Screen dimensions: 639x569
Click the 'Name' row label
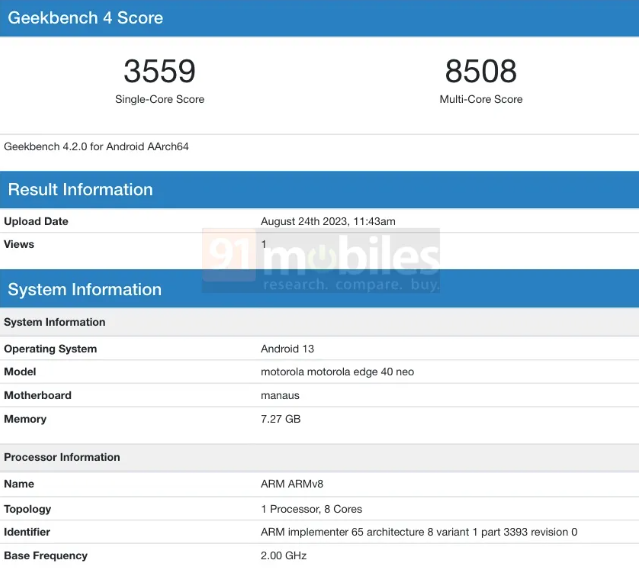tap(19, 484)
